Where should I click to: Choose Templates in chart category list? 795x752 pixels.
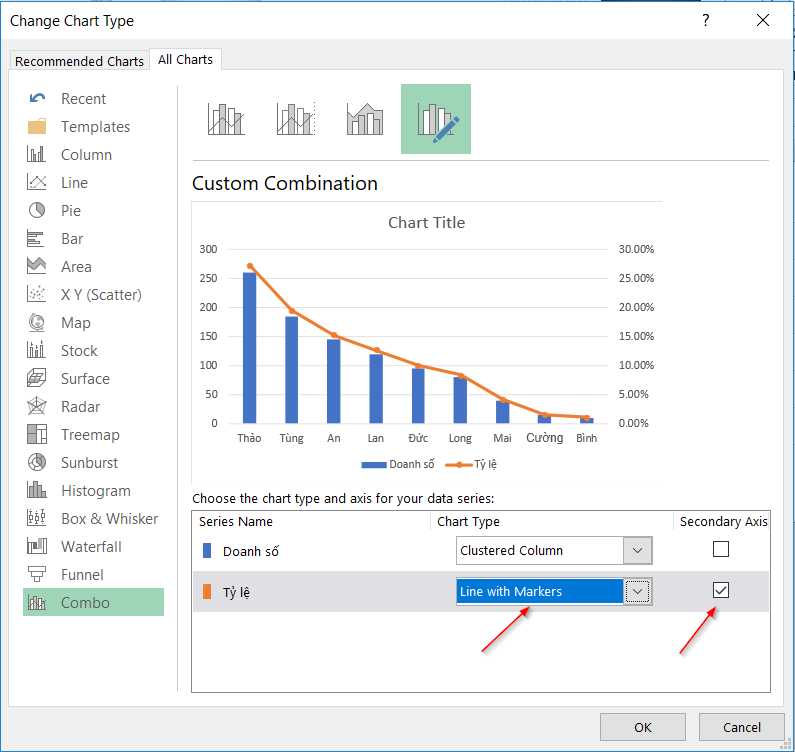click(x=93, y=126)
